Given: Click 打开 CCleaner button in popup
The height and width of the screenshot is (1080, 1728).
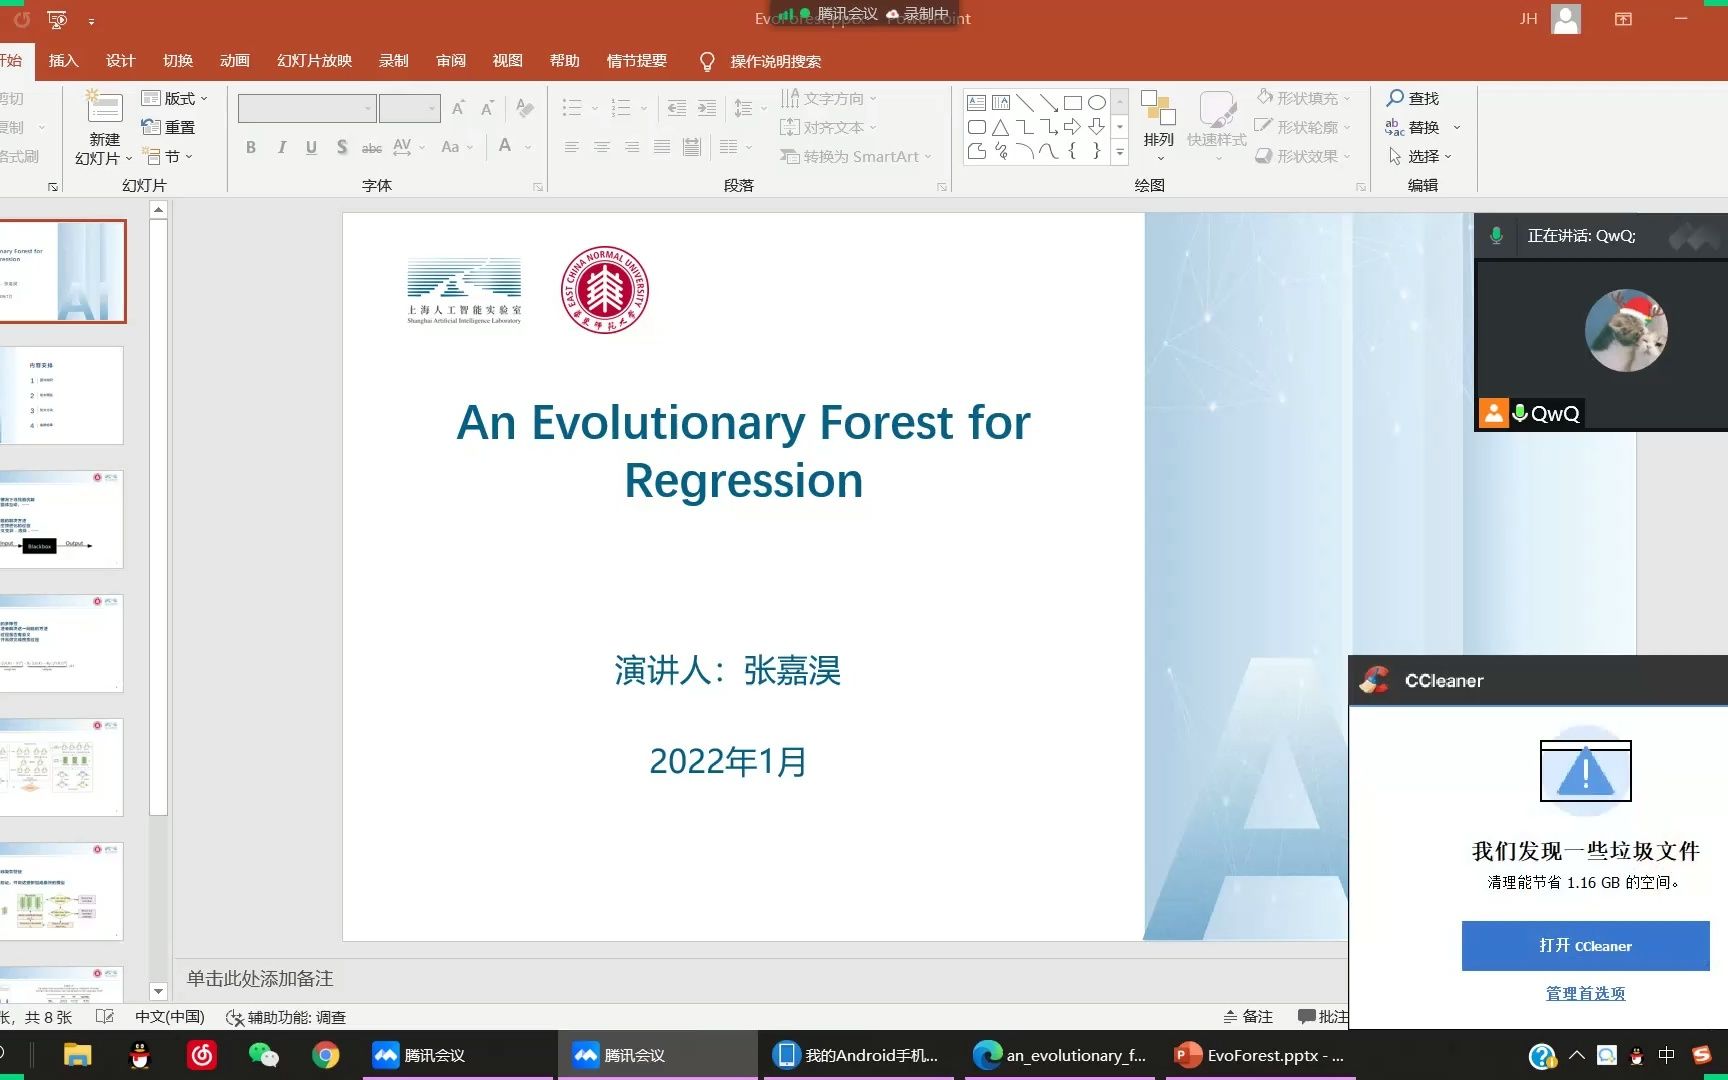Looking at the screenshot, I should pos(1585,946).
